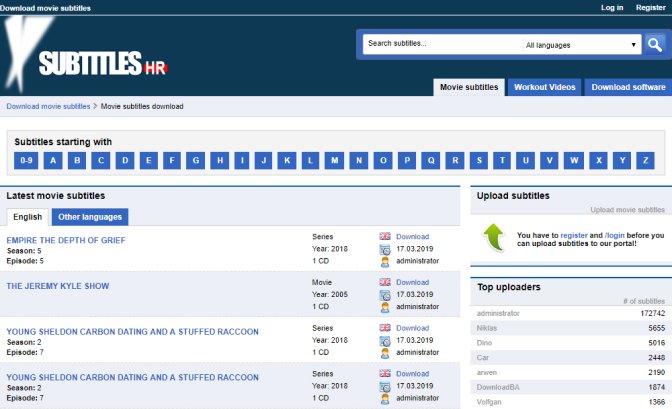Filter subtitles starting with letter U
Viewport: 672px width, 409px height.
[x=525, y=160]
